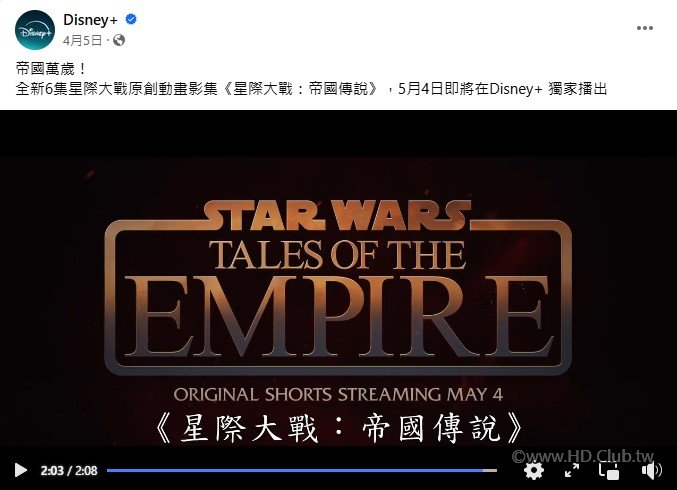Open the mini player icon
The height and width of the screenshot is (490, 677).
pyautogui.click(x=609, y=471)
